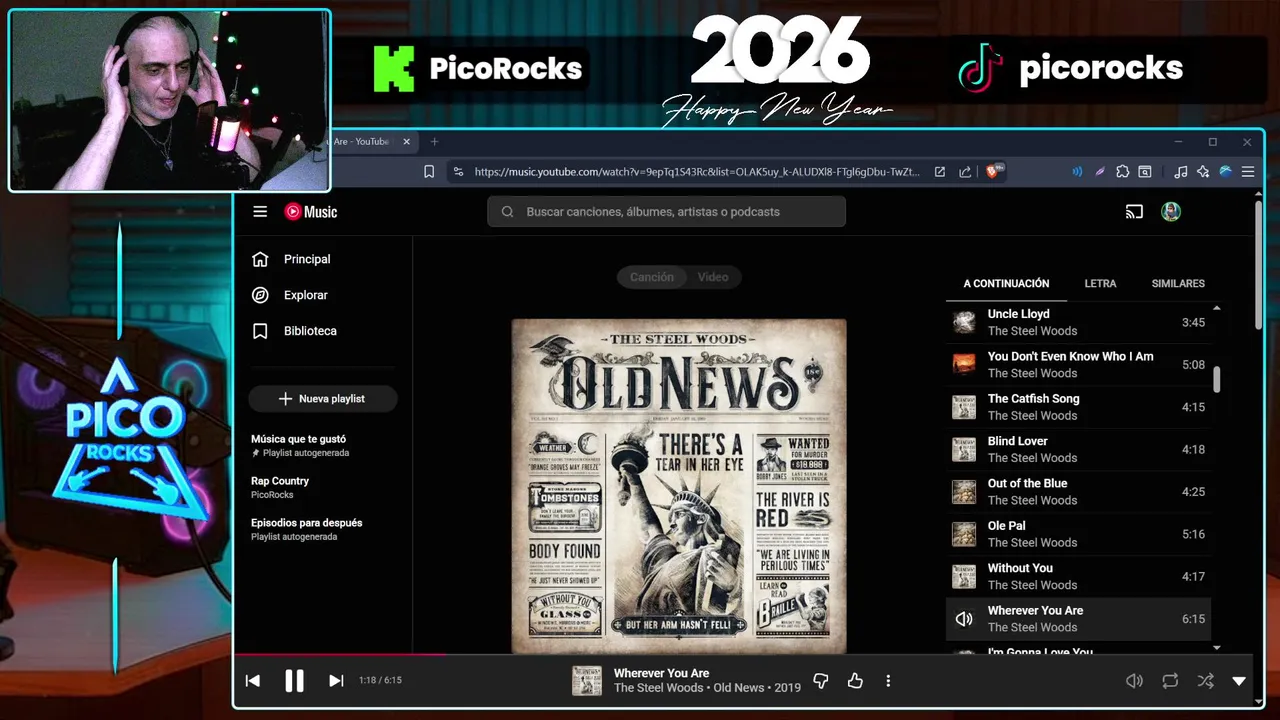Open the hamburger guide menu beside Music logo
Image resolution: width=1280 pixels, height=720 pixels.
(x=260, y=212)
